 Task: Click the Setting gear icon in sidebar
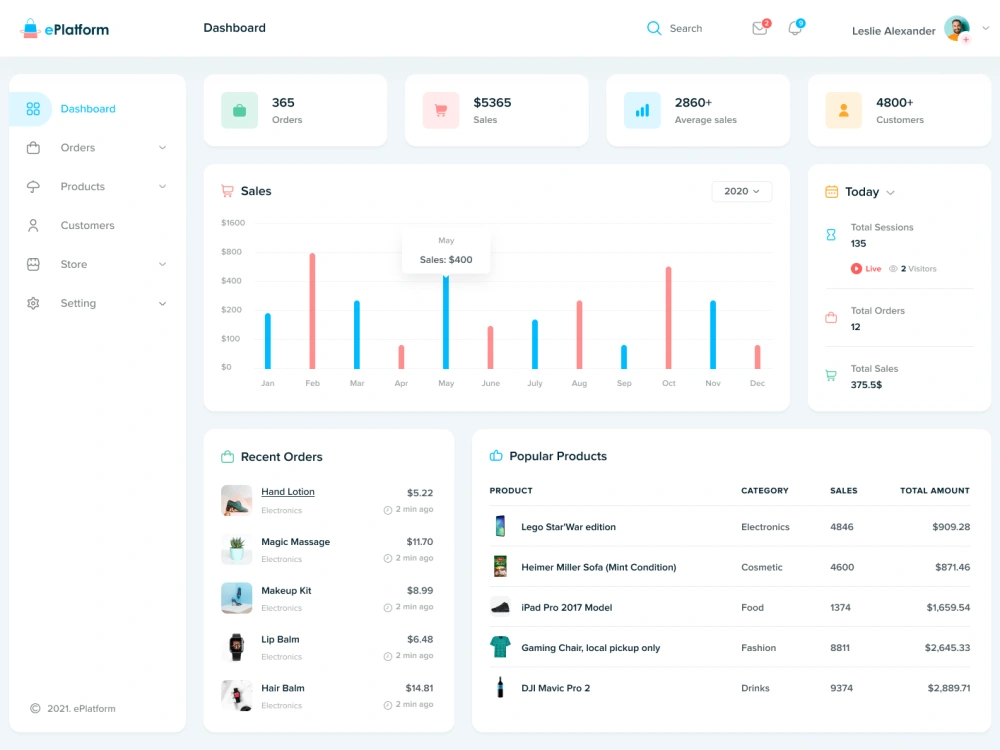point(33,304)
